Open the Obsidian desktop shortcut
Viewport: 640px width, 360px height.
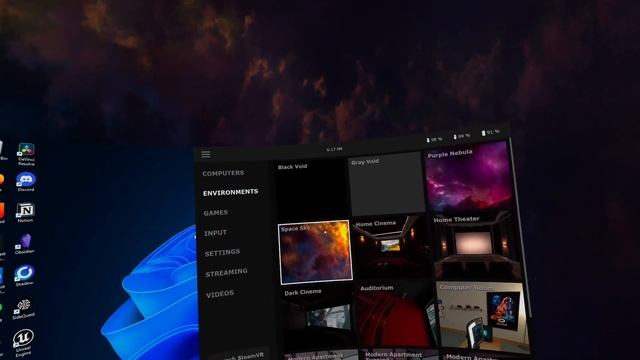pos(24,244)
